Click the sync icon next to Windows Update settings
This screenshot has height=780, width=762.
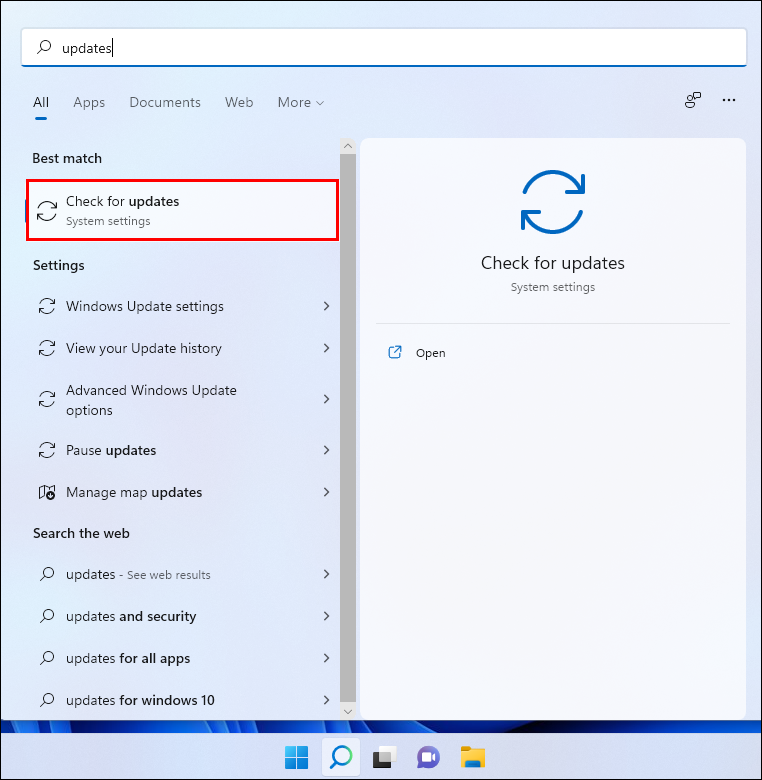pos(47,306)
